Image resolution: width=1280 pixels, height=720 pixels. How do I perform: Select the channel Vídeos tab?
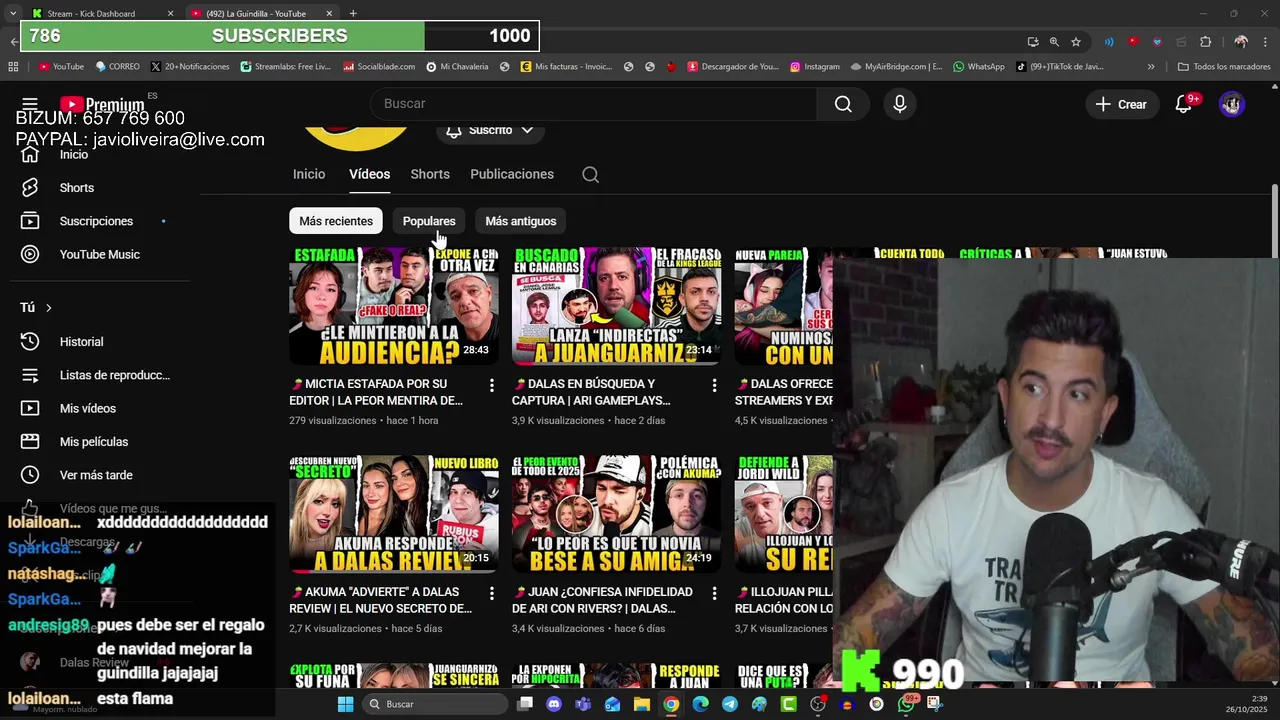369,174
